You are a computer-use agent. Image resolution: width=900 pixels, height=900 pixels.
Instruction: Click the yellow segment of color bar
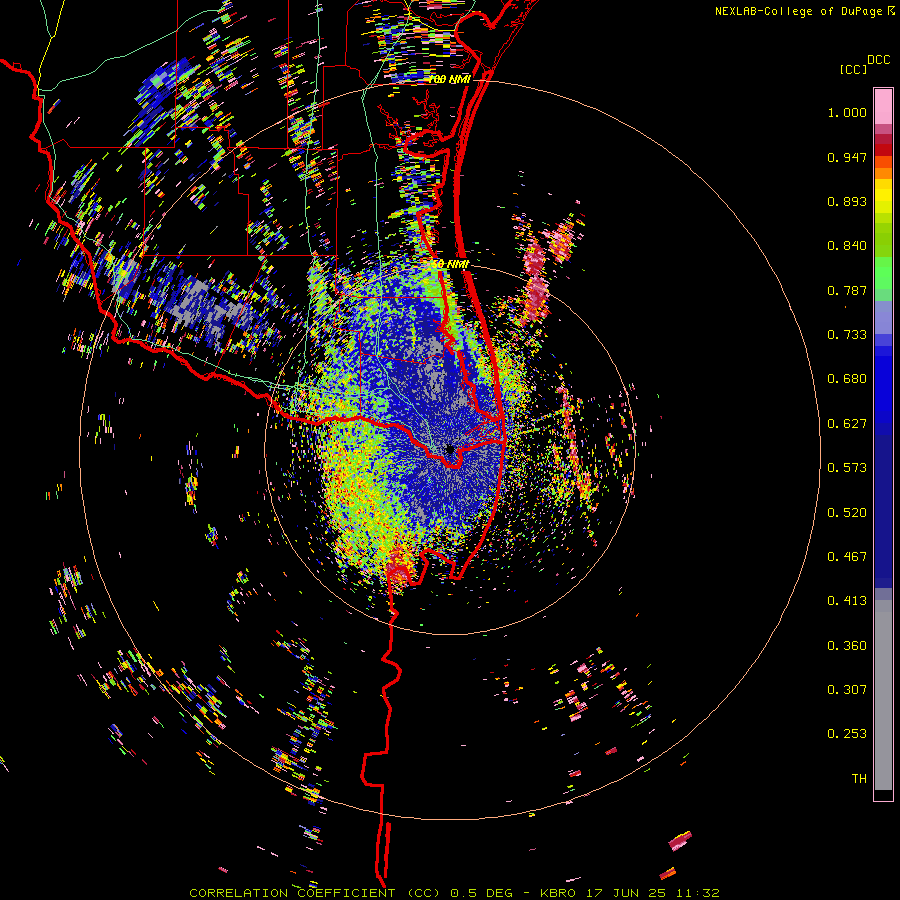click(883, 196)
